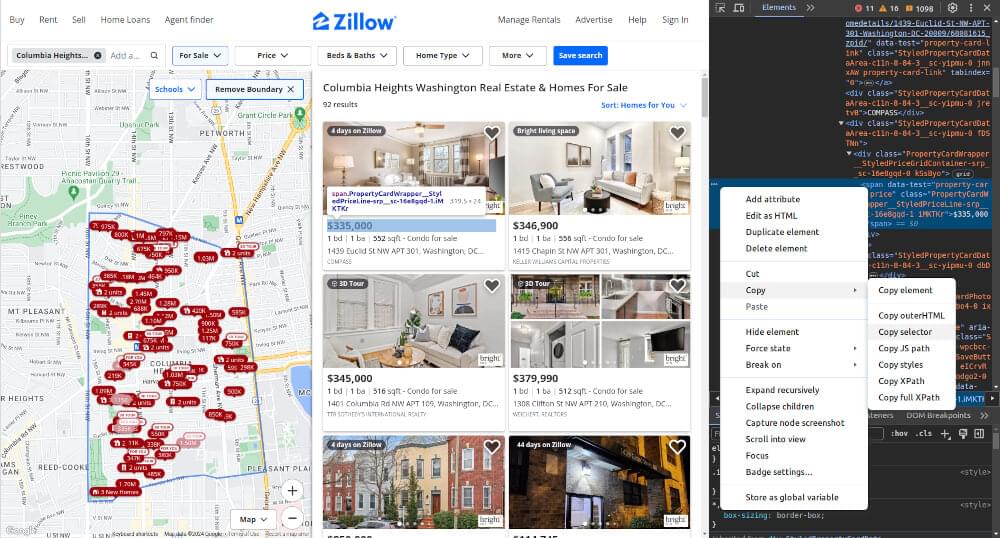This screenshot has height=538, width=1000.
Task: Remove the map boundary with the X
Action: point(291,89)
